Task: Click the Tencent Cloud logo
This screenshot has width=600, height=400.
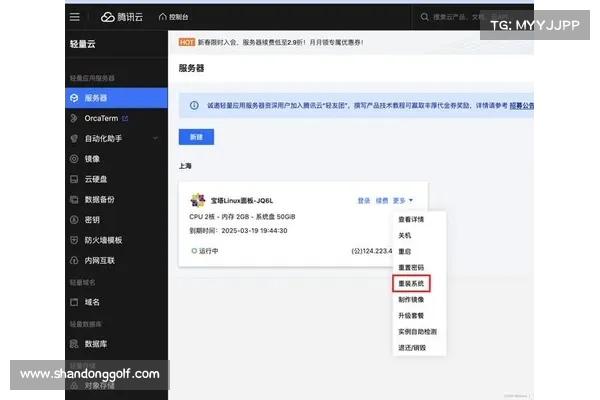Action: click(x=110, y=17)
